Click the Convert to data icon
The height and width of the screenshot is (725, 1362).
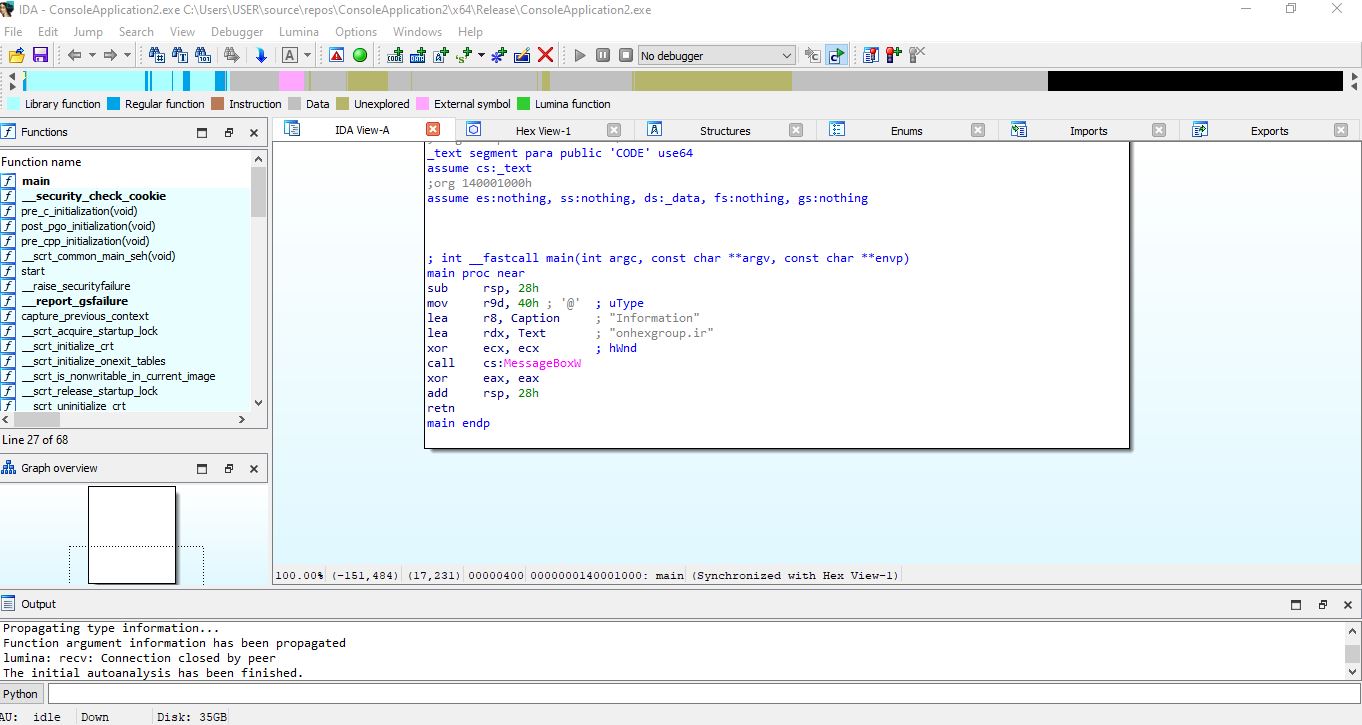418,55
